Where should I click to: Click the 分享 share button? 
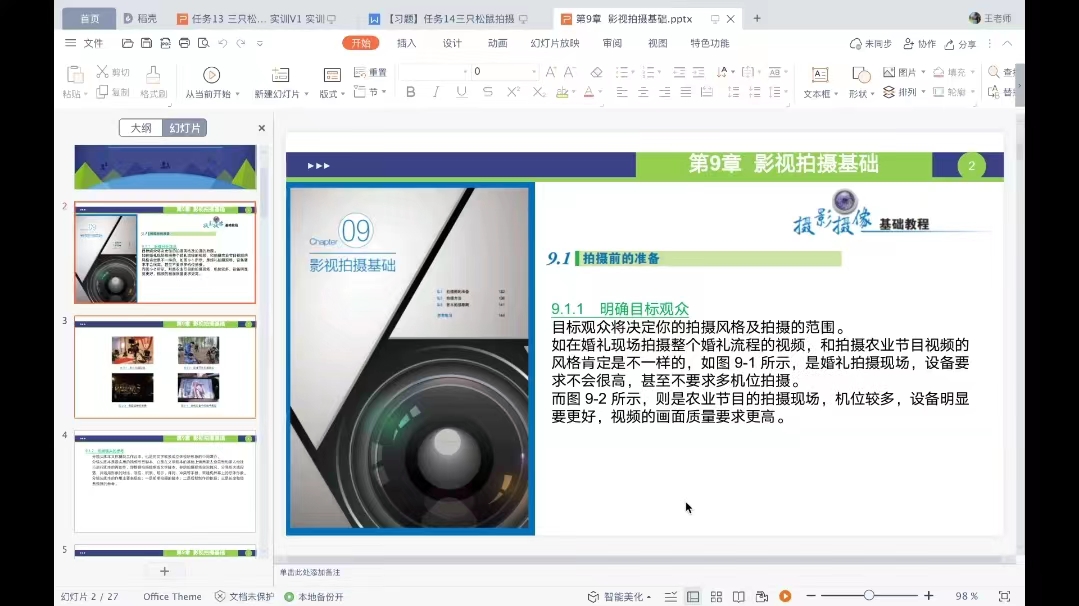click(x=961, y=44)
